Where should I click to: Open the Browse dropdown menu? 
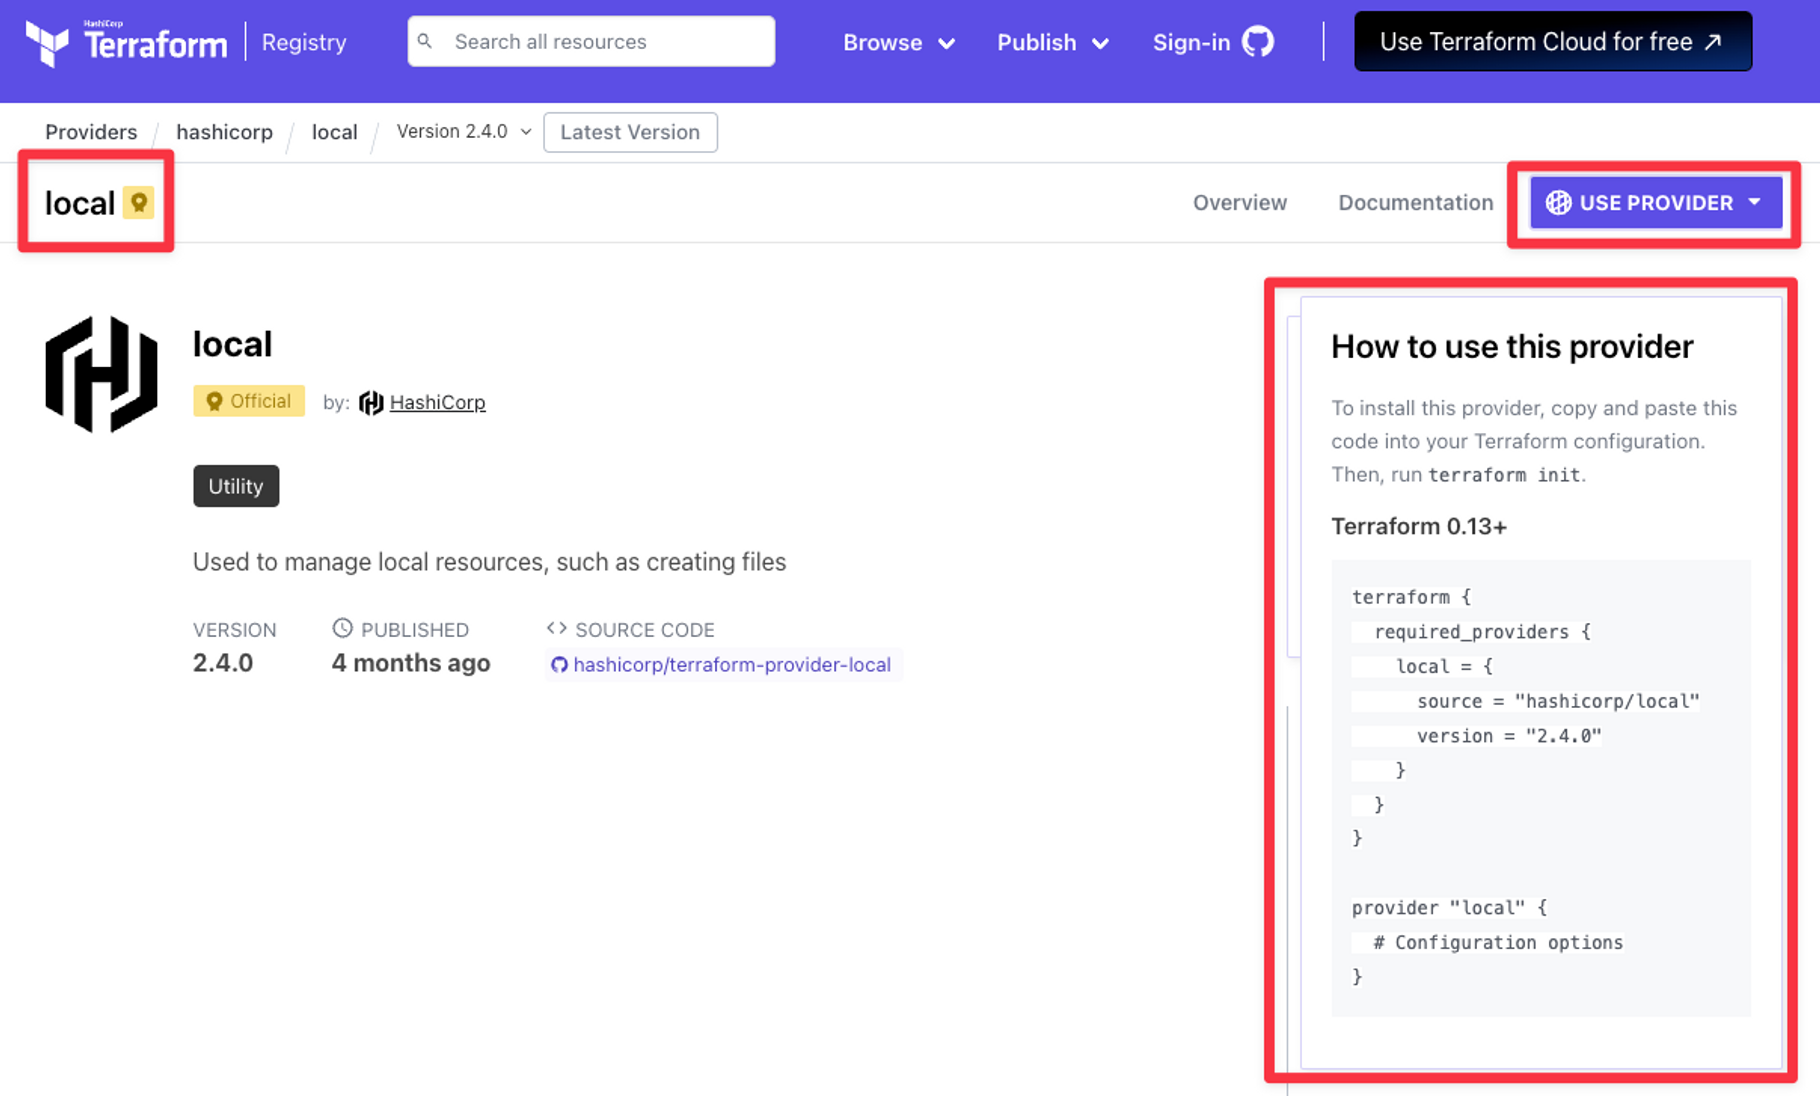coord(898,42)
